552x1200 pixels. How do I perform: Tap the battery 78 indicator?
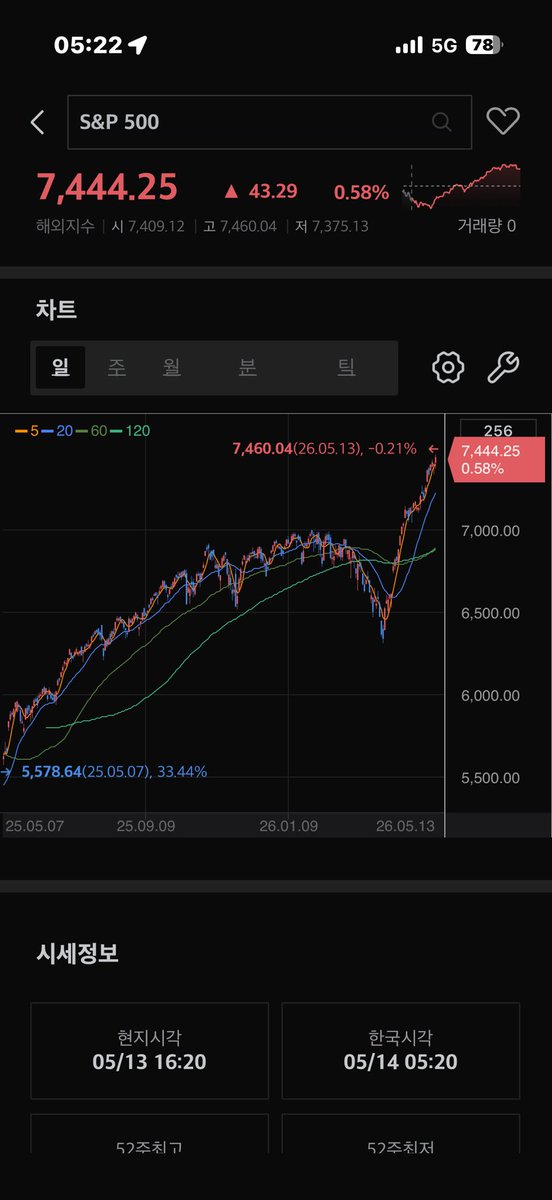(485, 45)
